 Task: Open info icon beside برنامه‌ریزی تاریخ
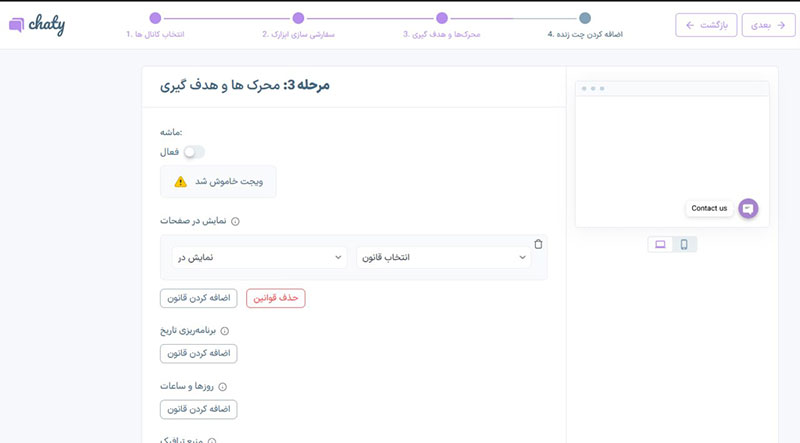click(x=224, y=331)
